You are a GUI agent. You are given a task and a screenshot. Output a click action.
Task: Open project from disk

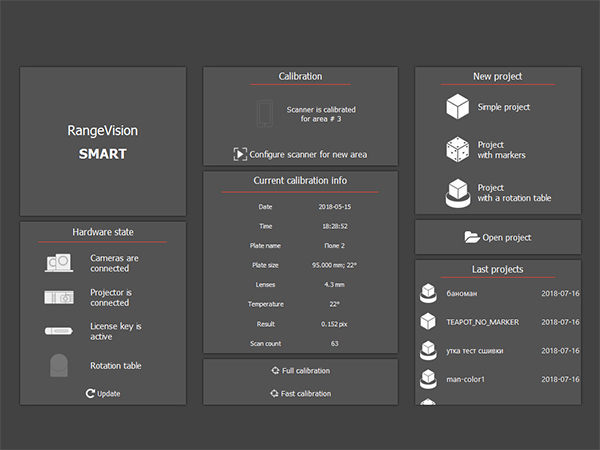coord(498,238)
